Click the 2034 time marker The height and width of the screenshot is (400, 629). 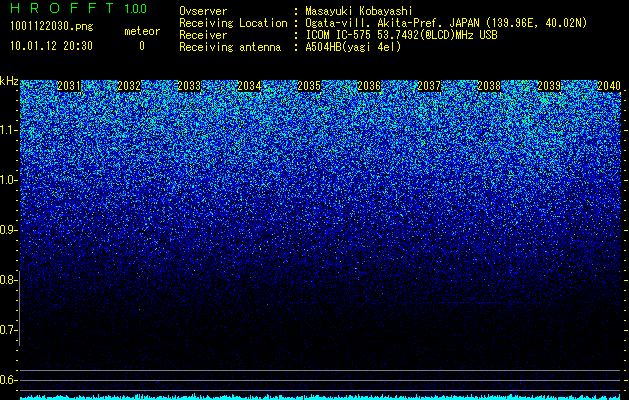click(x=249, y=86)
